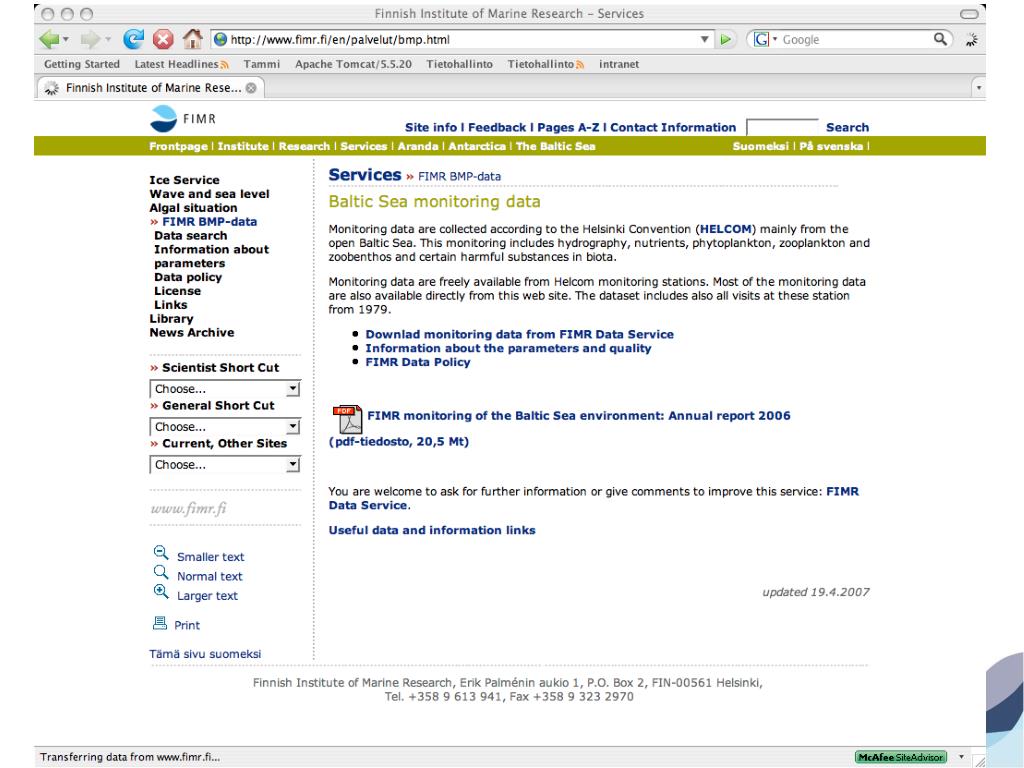Click the McAfee SiteAdvisor status badge
This screenshot has width=1024, height=768.
[x=901, y=757]
